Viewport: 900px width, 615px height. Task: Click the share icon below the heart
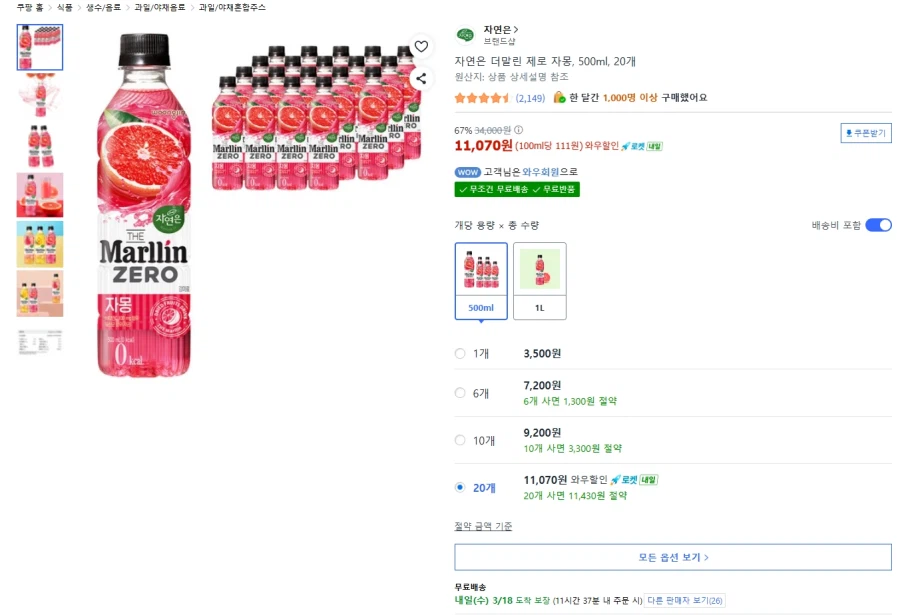click(421, 78)
